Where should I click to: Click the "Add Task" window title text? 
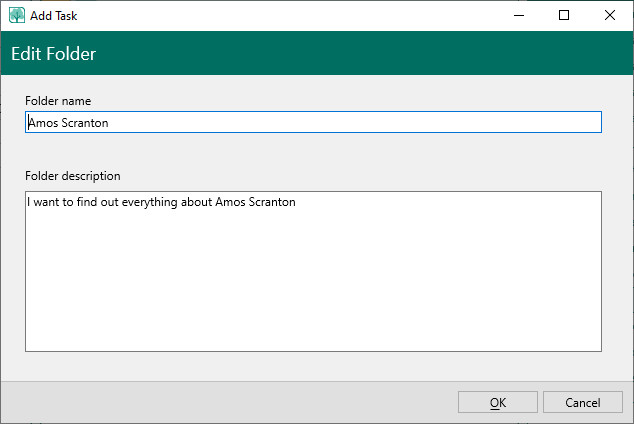[56, 16]
